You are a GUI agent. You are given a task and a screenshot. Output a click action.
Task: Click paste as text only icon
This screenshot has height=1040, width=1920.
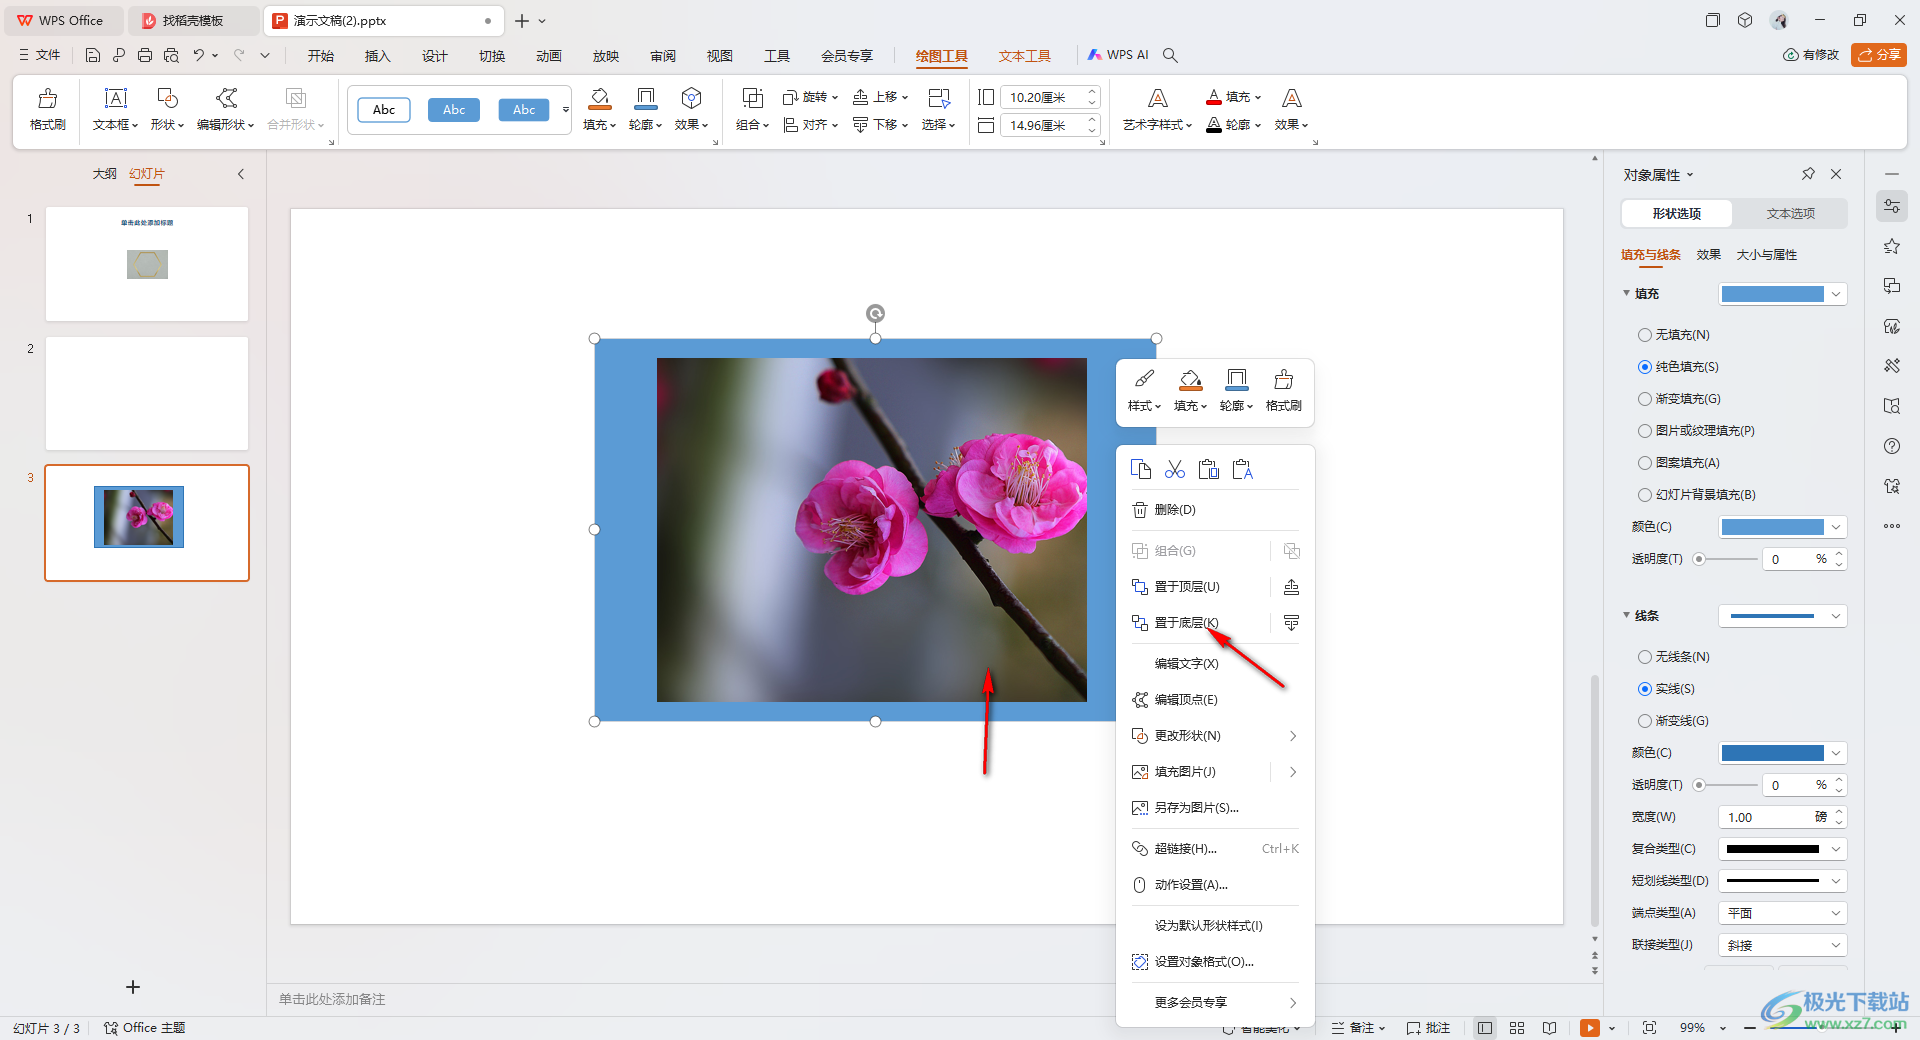tap(1242, 469)
